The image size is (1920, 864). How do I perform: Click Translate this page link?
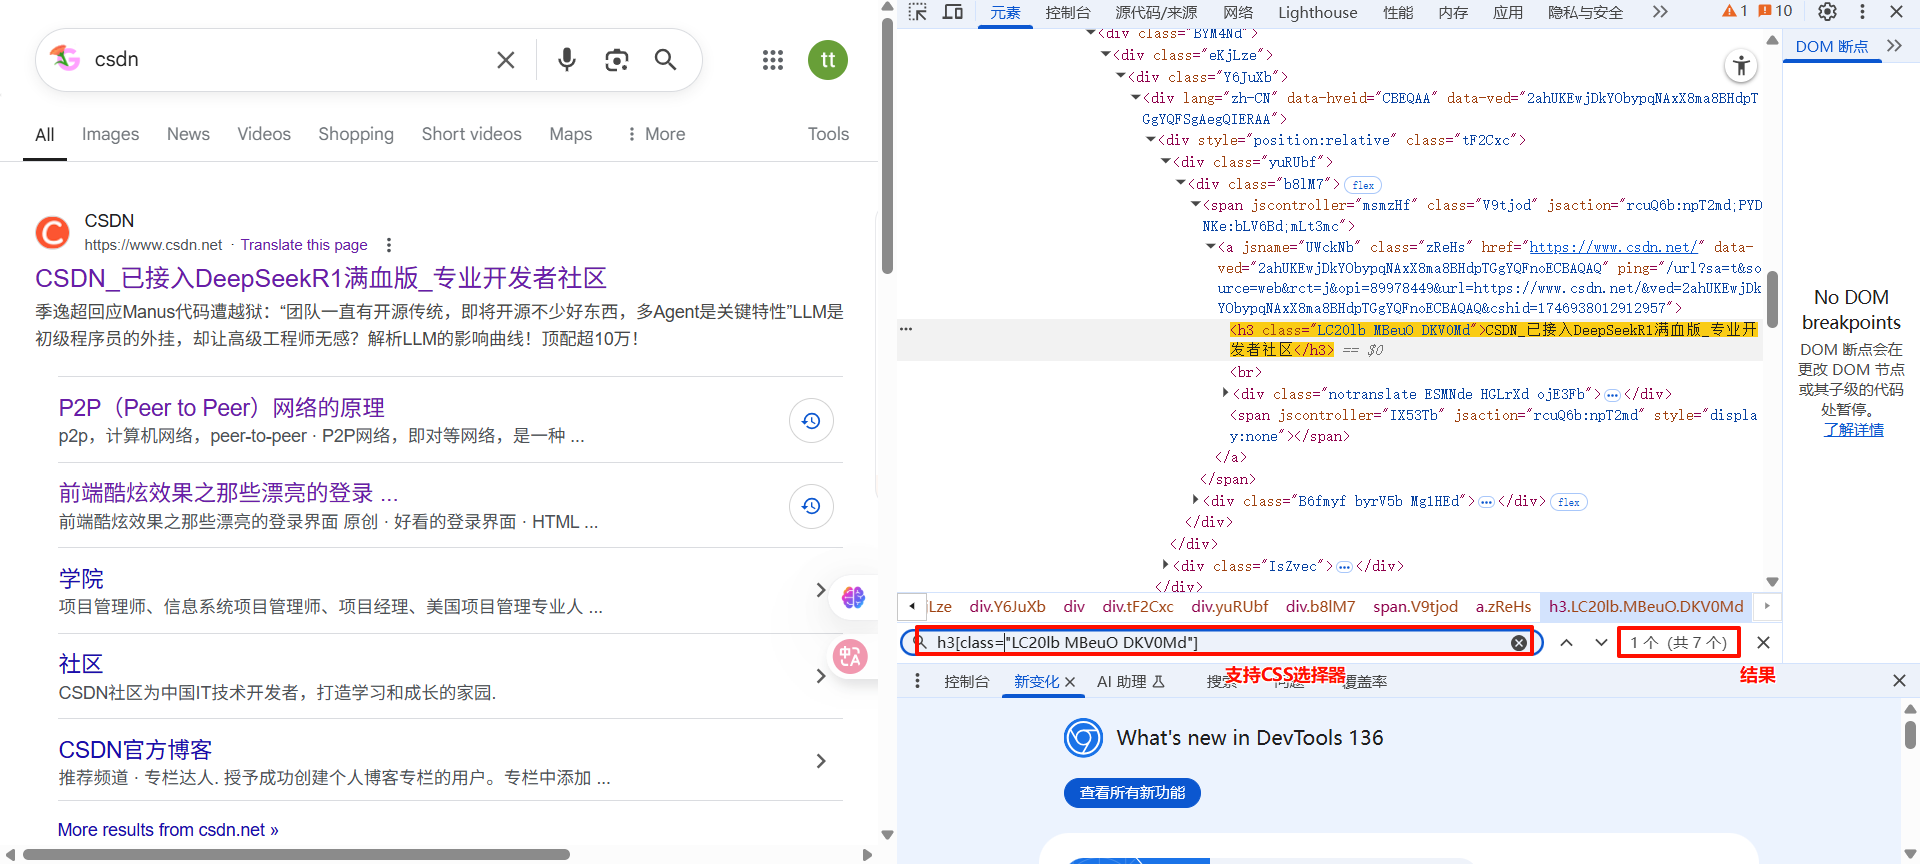point(304,245)
